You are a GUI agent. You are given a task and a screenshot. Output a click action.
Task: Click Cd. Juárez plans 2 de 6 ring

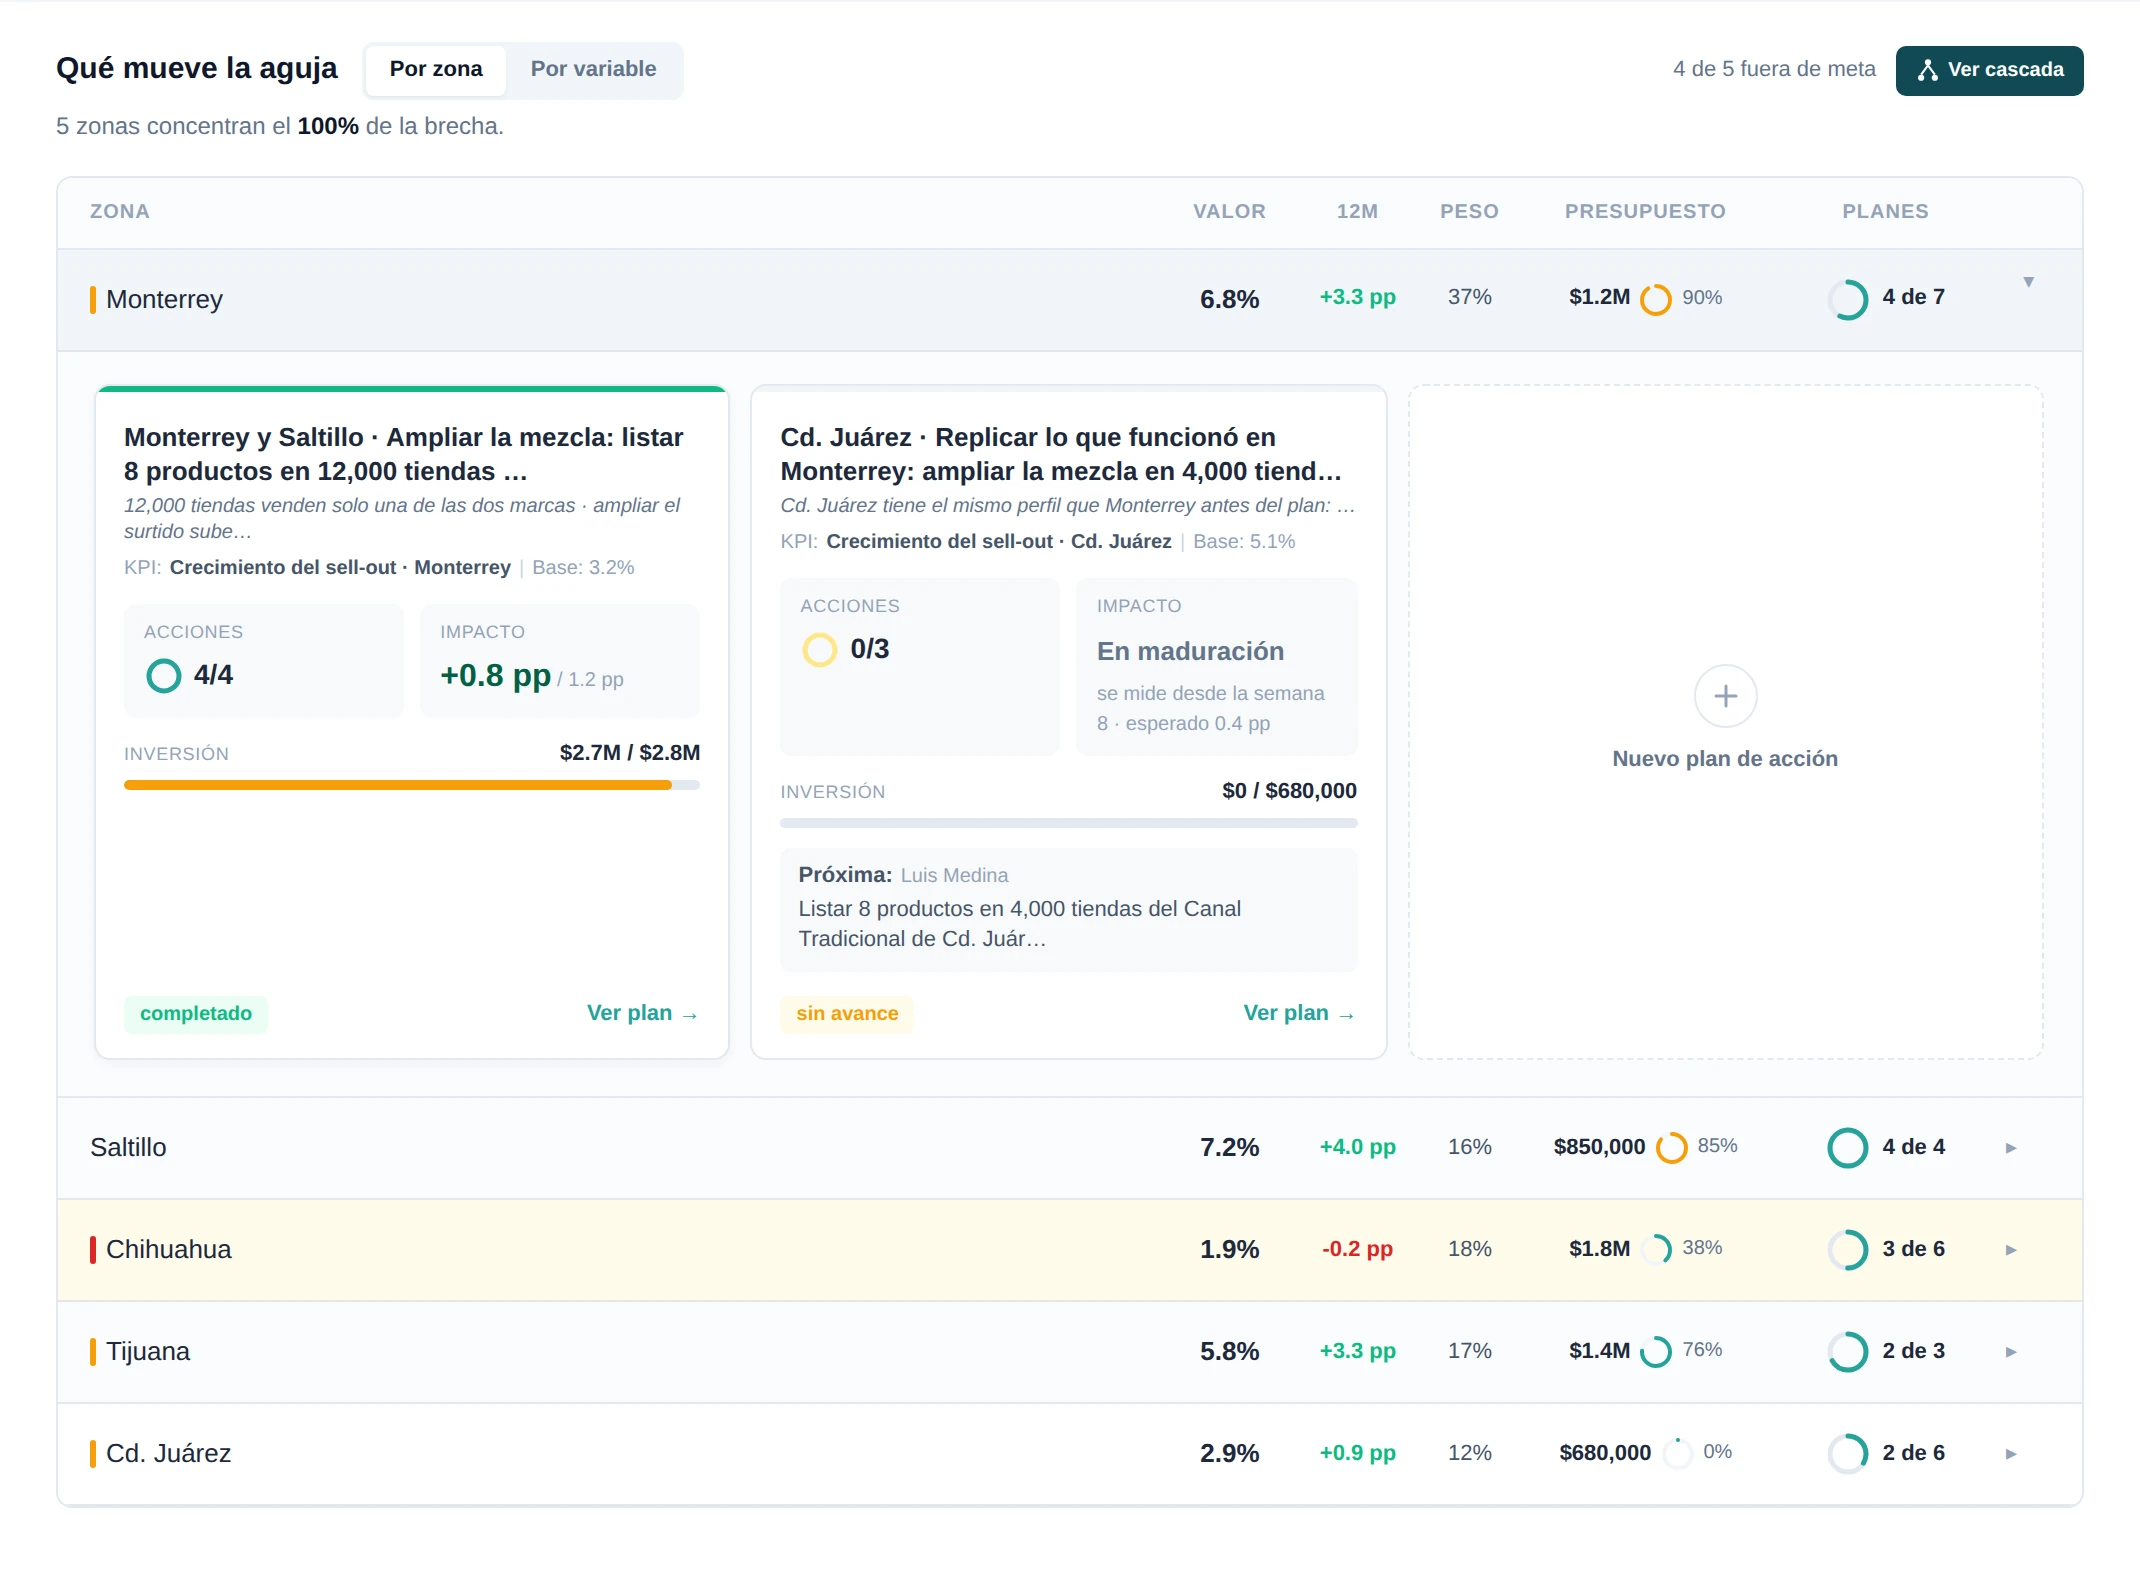pos(1848,1453)
